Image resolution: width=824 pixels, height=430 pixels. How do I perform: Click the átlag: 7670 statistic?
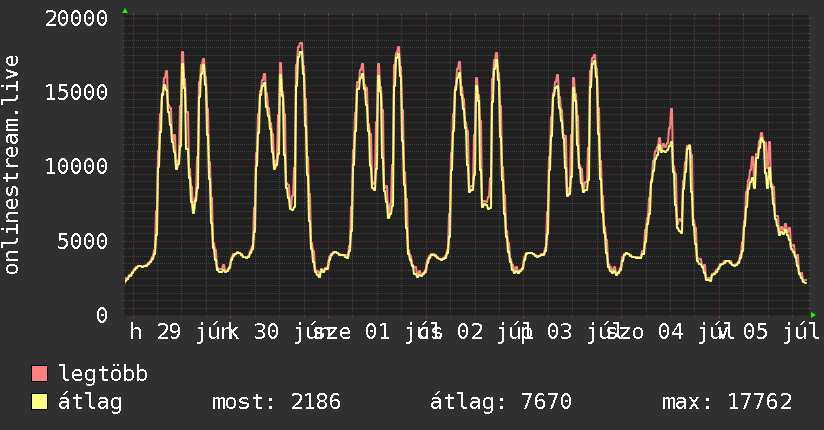click(x=501, y=402)
